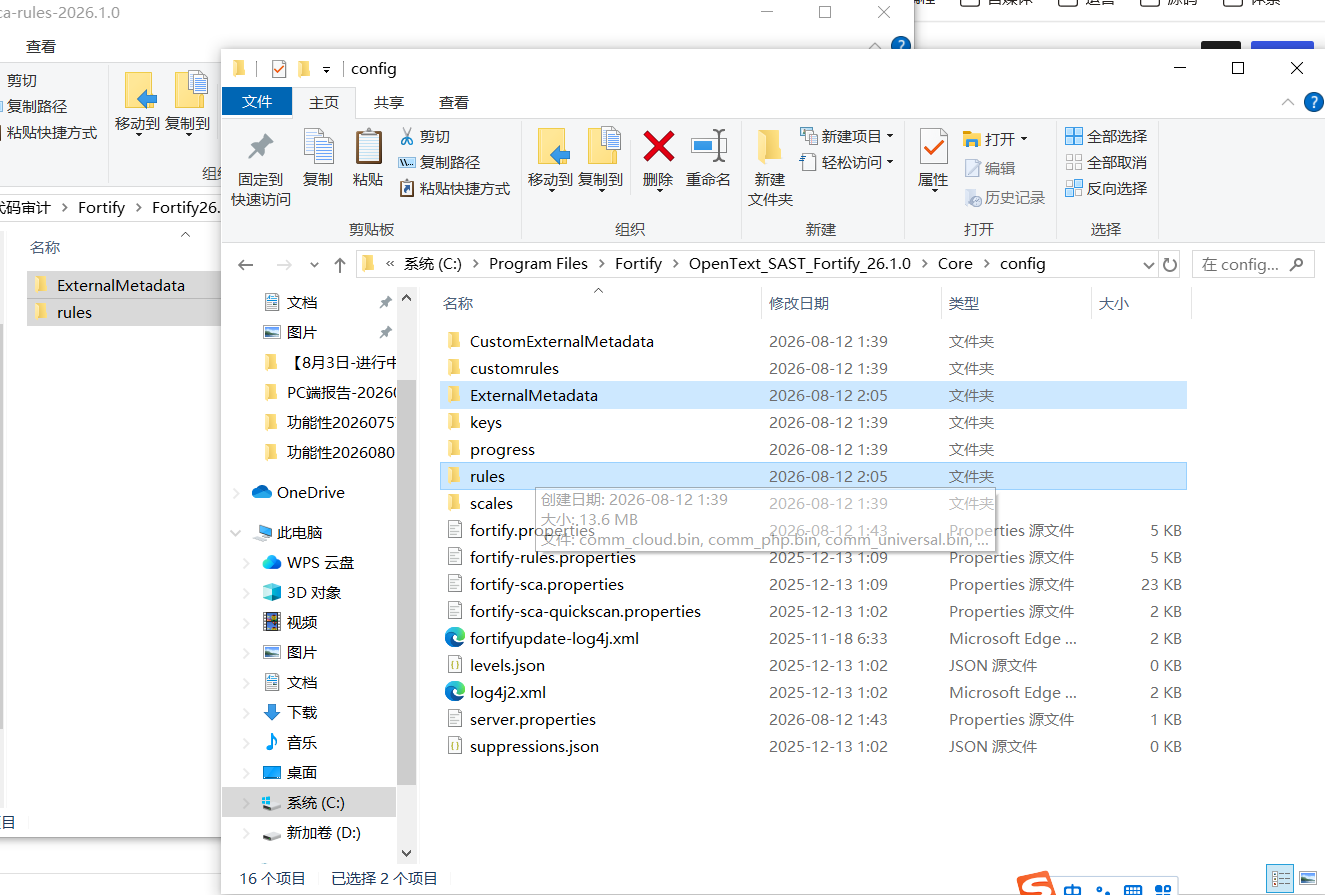Create a new folder with 新建文件夹
The width and height of the screenshot is (1325, 895).
click(x=770, y=168)
